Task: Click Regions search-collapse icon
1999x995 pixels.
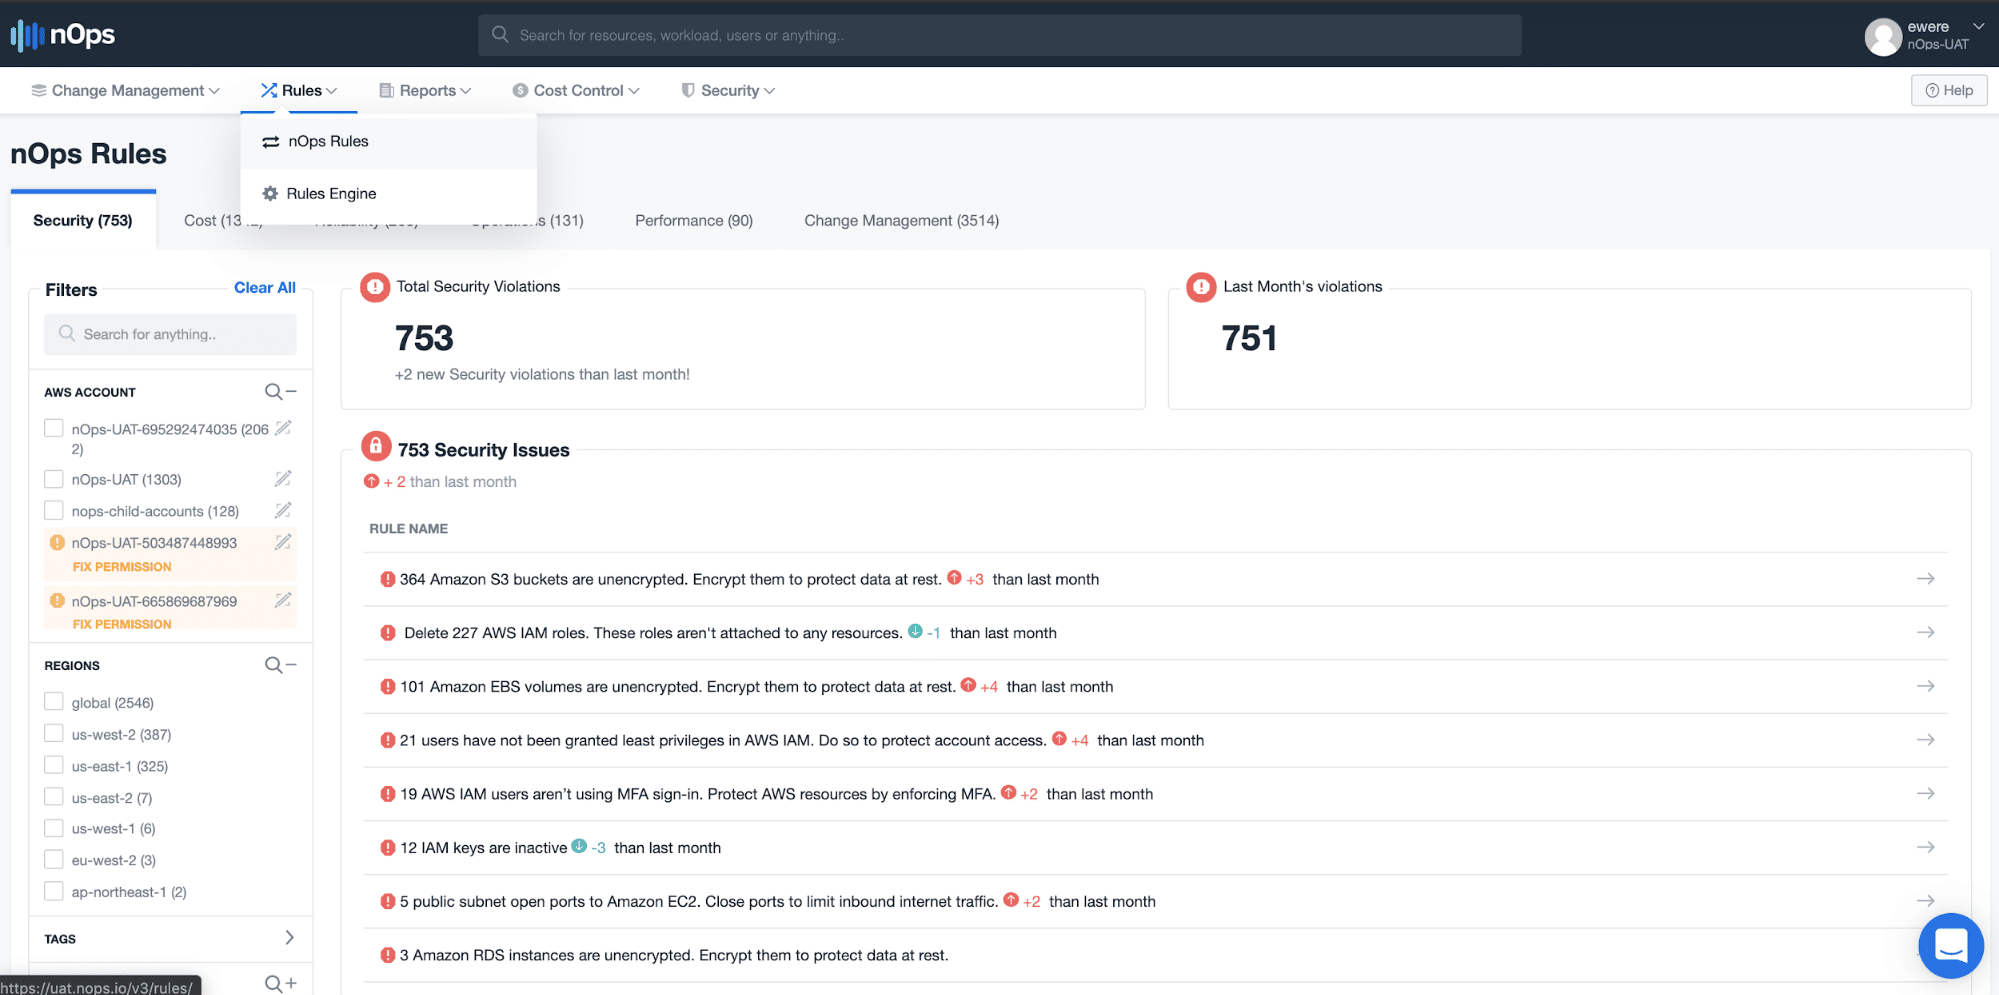Action: [x=280, y=665]
